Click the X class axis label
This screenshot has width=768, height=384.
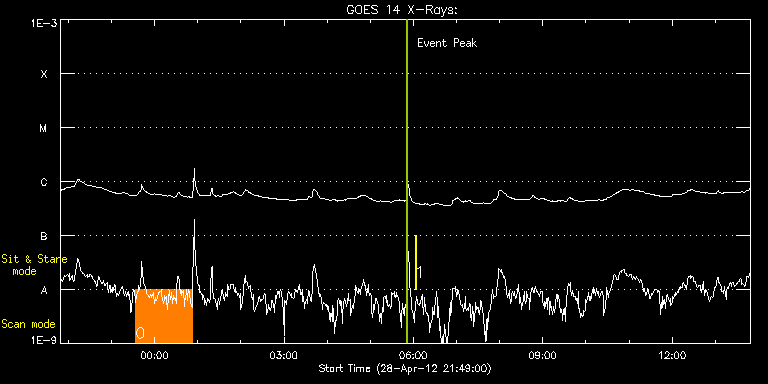(44, 74)
